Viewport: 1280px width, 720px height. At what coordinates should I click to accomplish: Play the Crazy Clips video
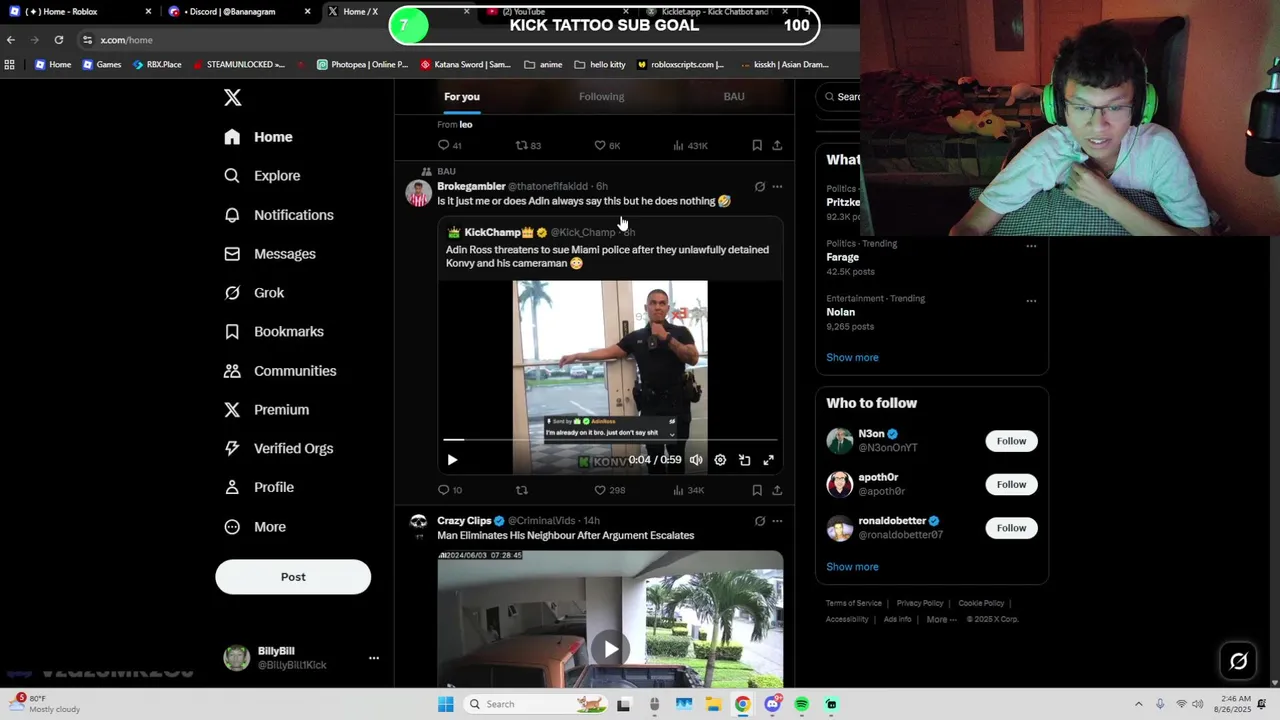(x=610, y=648)
